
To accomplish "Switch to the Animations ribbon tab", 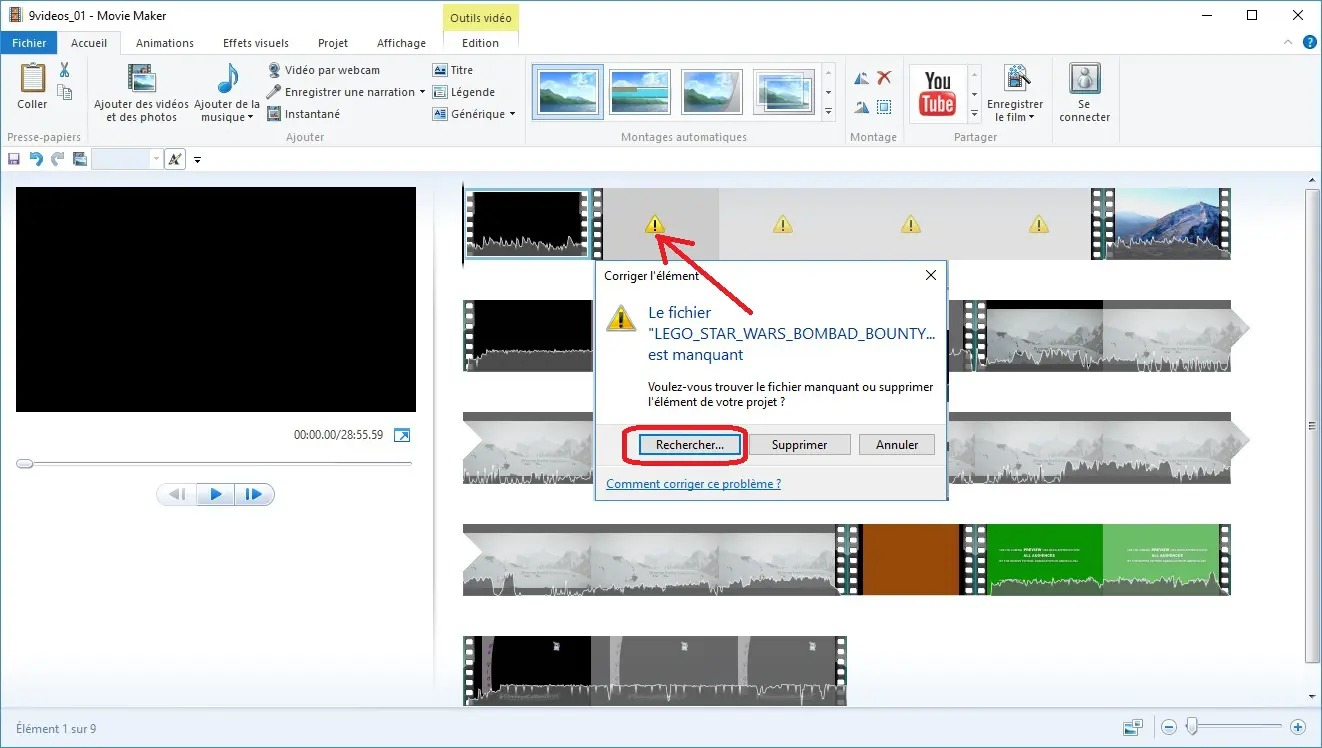I will click(x=165, y=43).
